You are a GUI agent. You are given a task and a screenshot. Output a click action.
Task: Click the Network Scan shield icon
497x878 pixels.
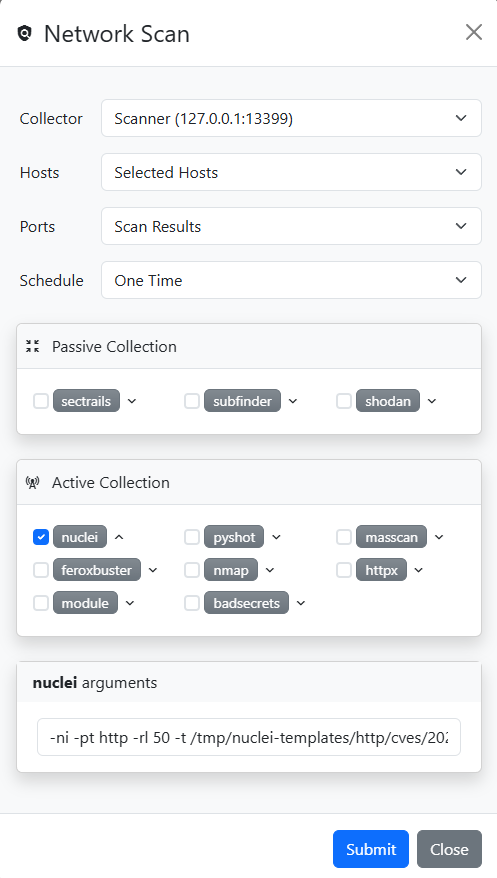pos(25,34)
